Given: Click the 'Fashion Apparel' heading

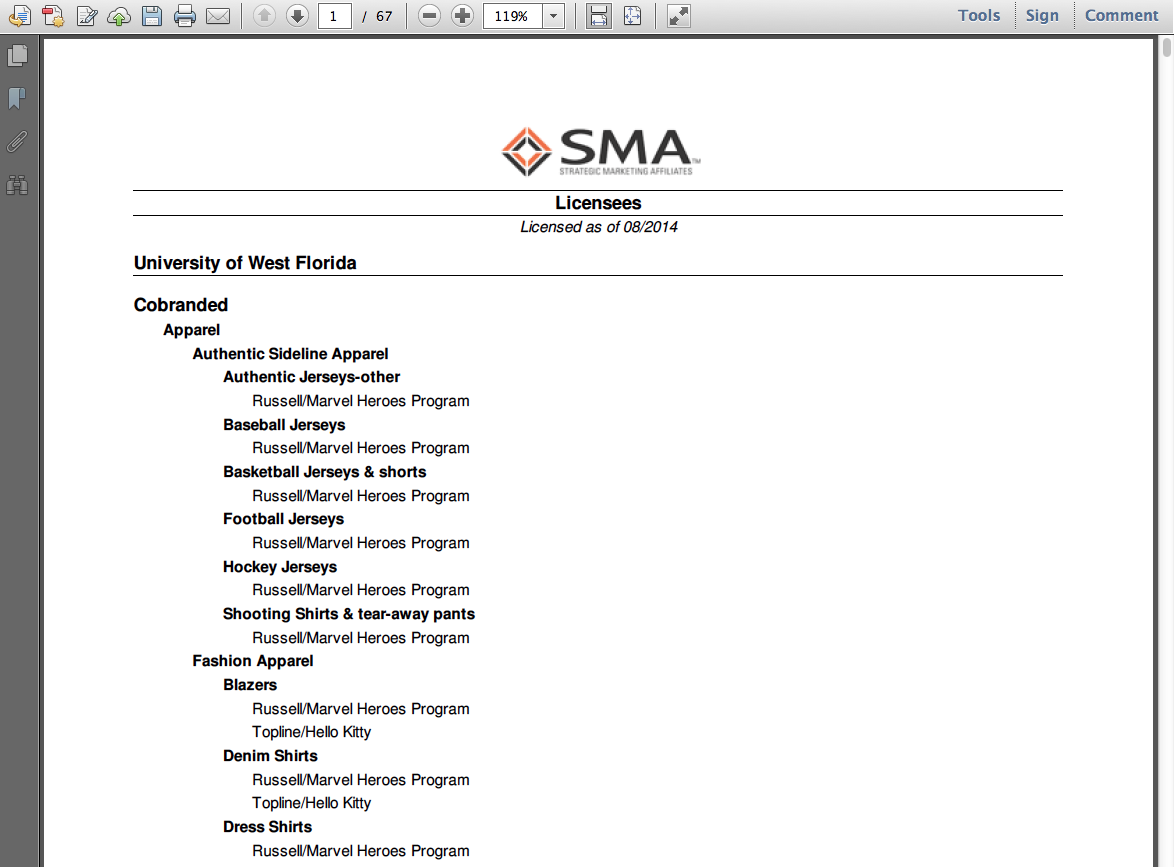Looking at the screenshot, I should (x=252, y=661).
